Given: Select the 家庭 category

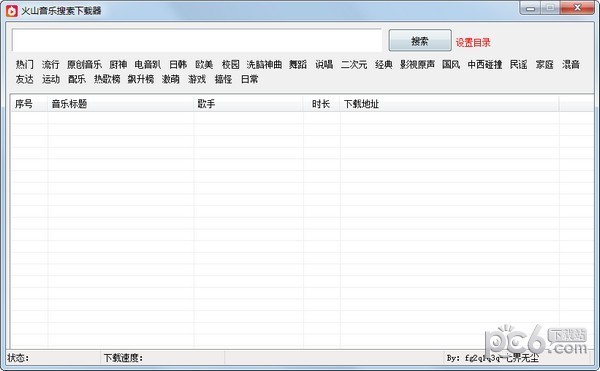Looking at the screenshot, I should pos(545,64).
